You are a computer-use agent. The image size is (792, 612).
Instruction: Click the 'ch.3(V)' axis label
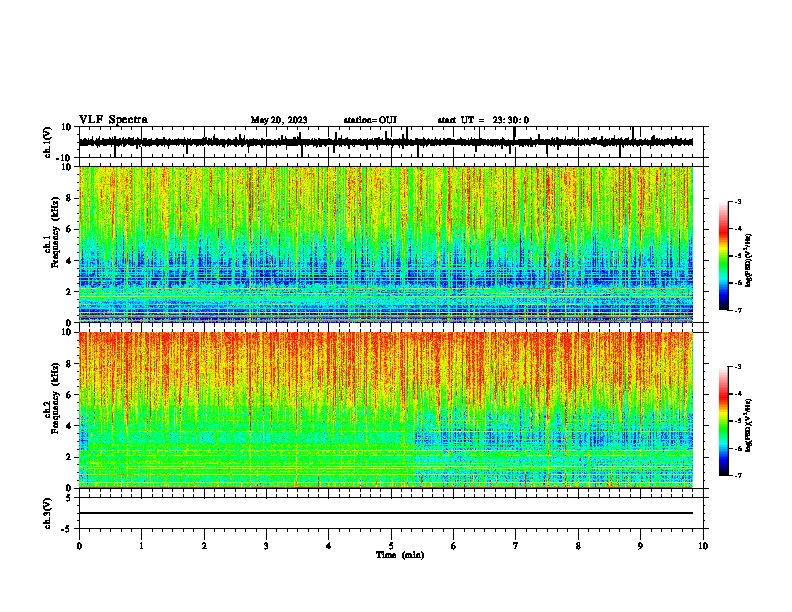(48, 513)
